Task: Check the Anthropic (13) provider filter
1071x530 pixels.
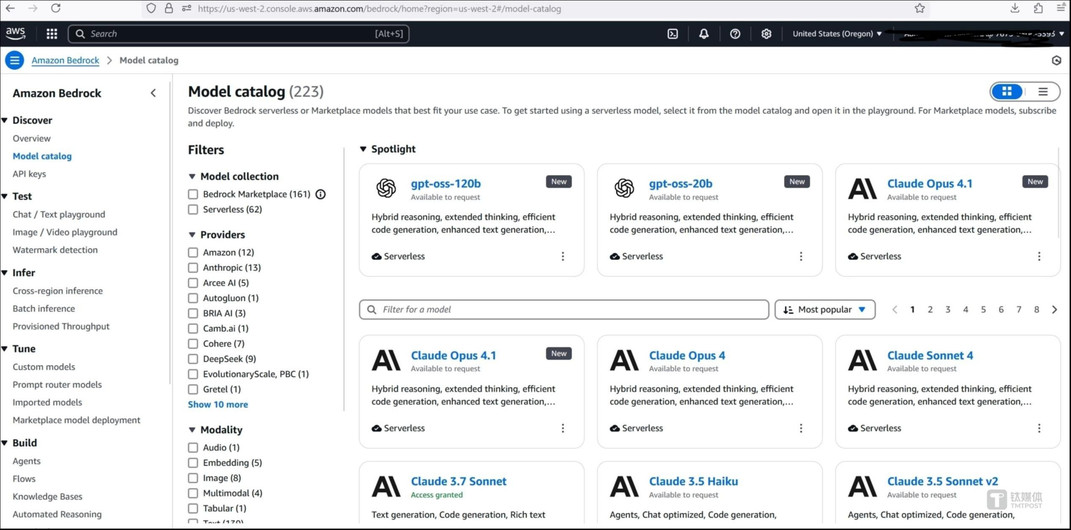Action: tap(193, 268)
